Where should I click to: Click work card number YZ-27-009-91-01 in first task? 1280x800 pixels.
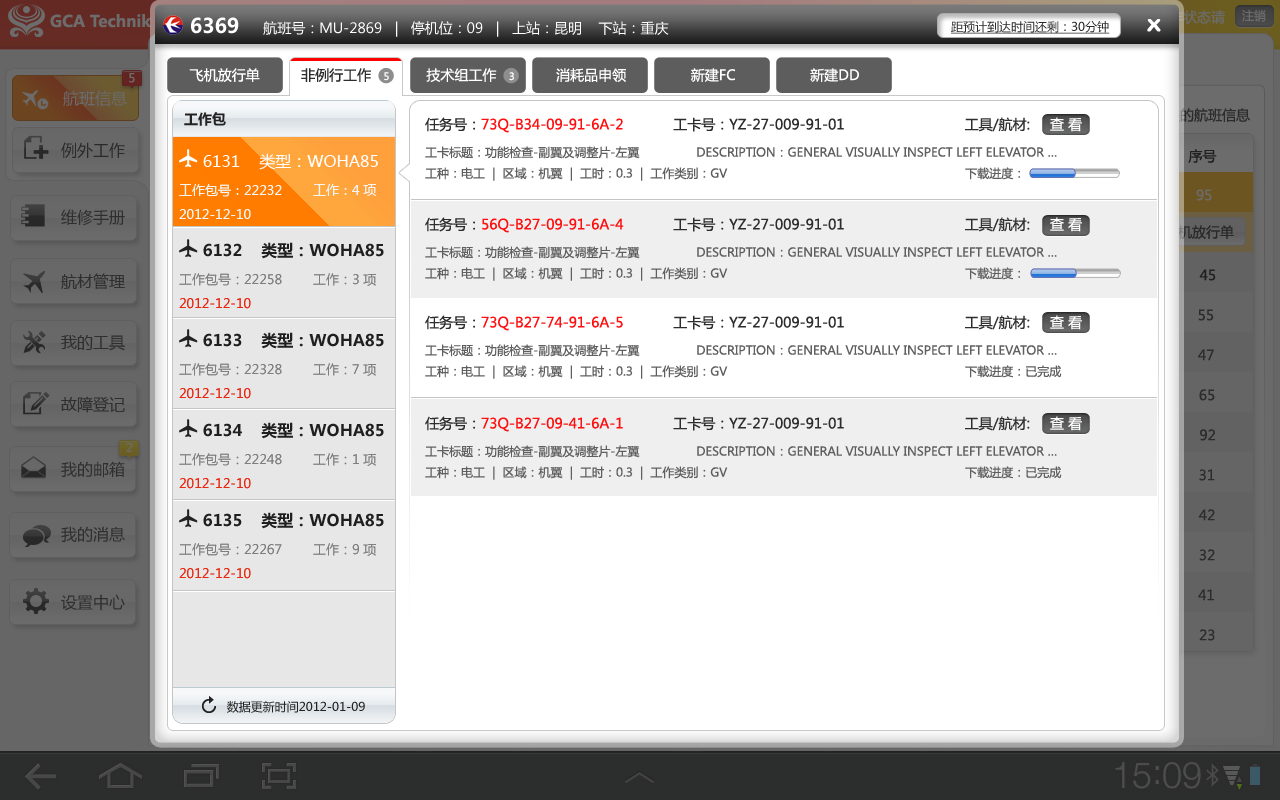(x=786, y=125)
